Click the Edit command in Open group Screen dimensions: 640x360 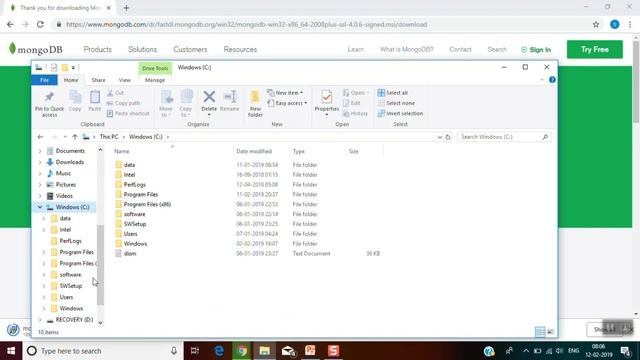(x=351, y=103)
